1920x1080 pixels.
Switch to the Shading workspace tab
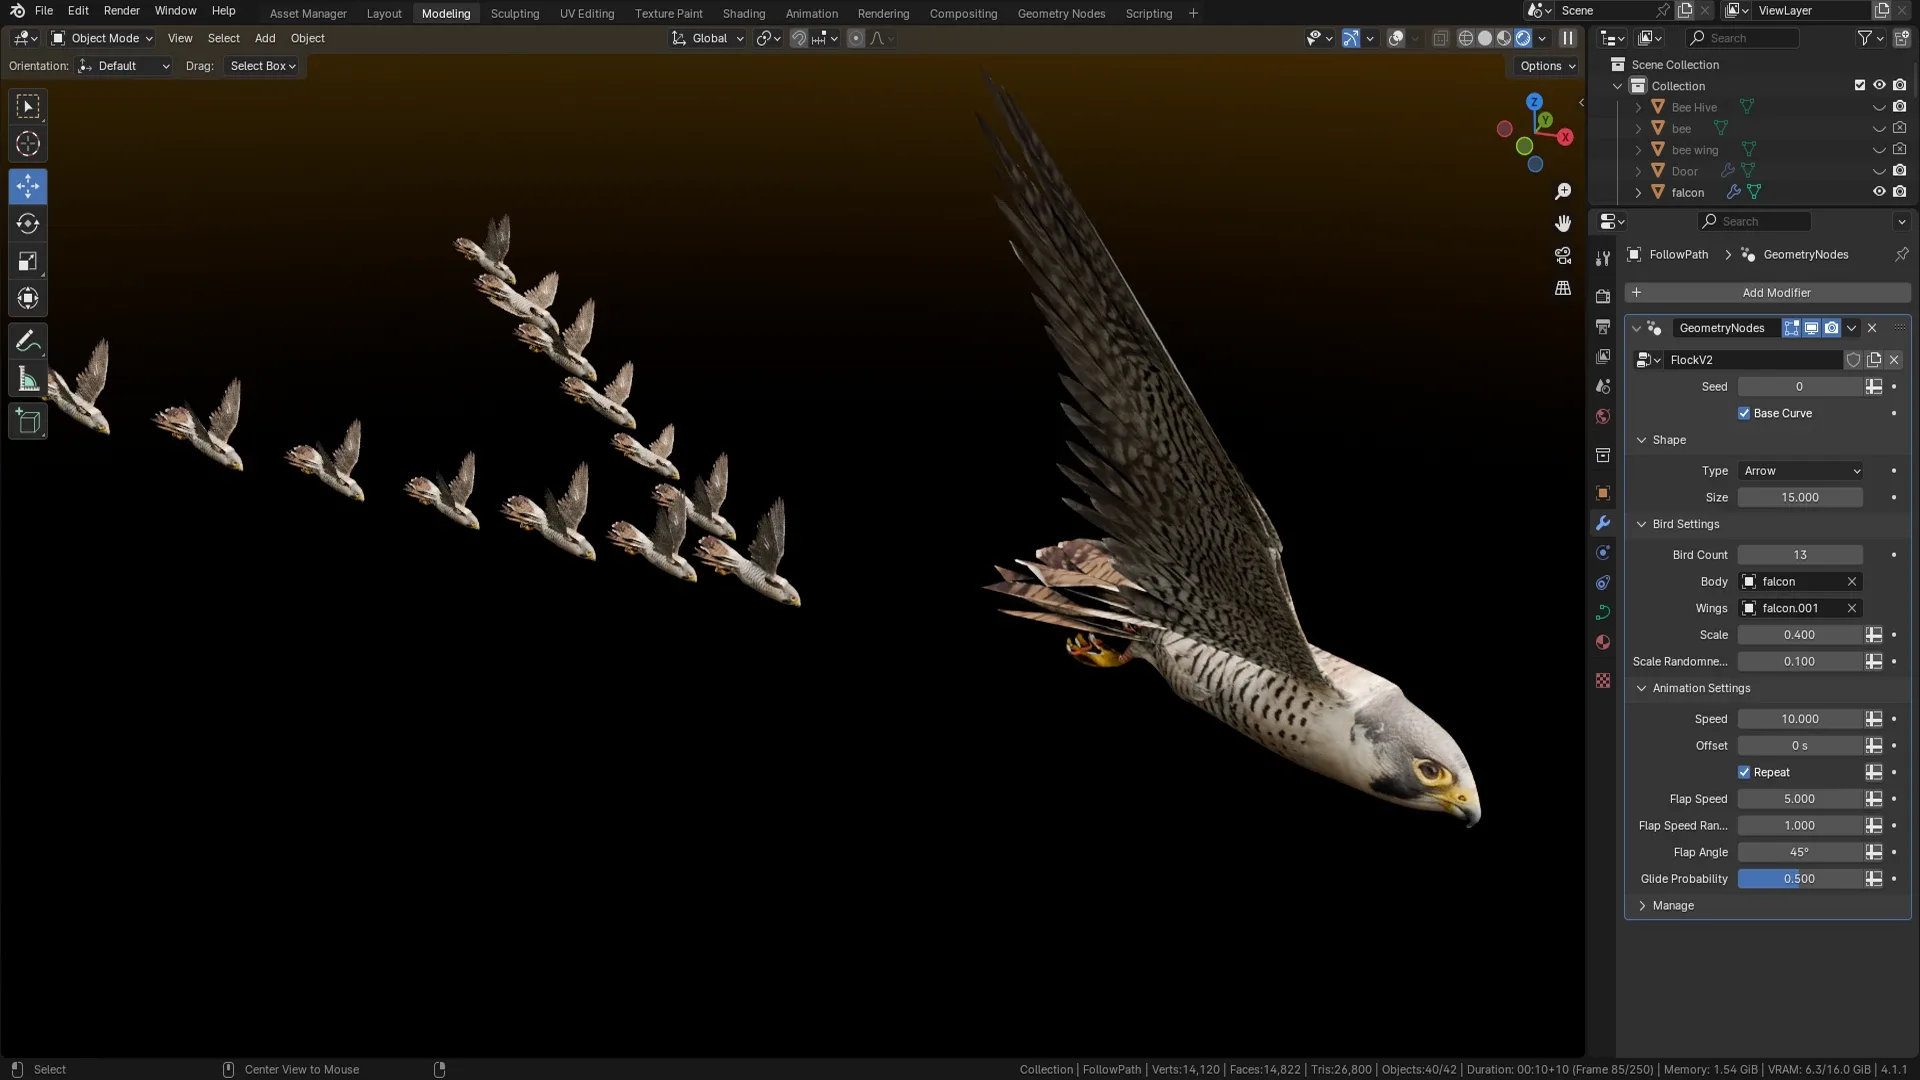click(x=743, y=13)
